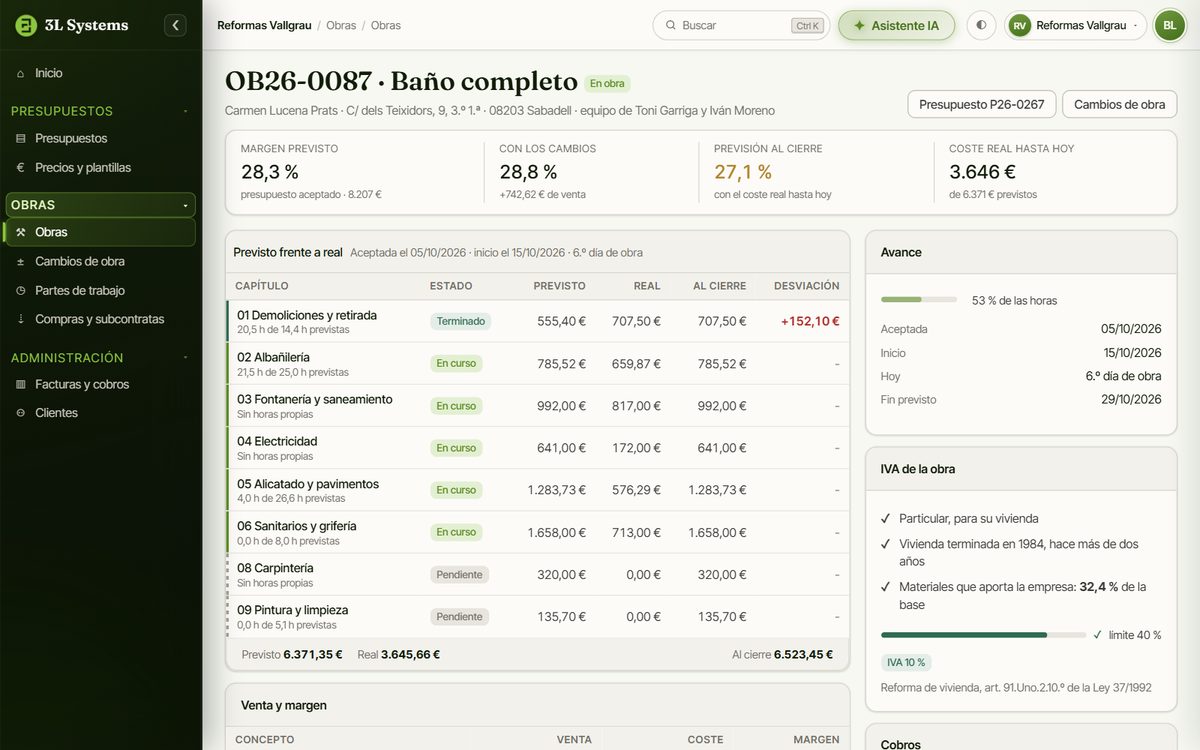1200x750 pixels.
Task: Open the Reformas Vallgrau company dropdown
Action: click(x=1075, y=25)
